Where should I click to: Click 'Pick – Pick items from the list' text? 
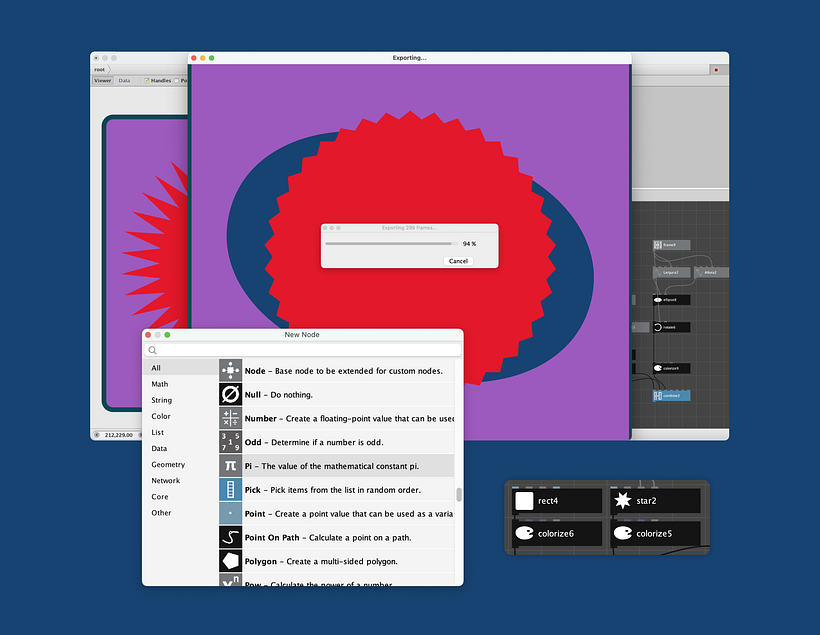[x=333, y=490]
